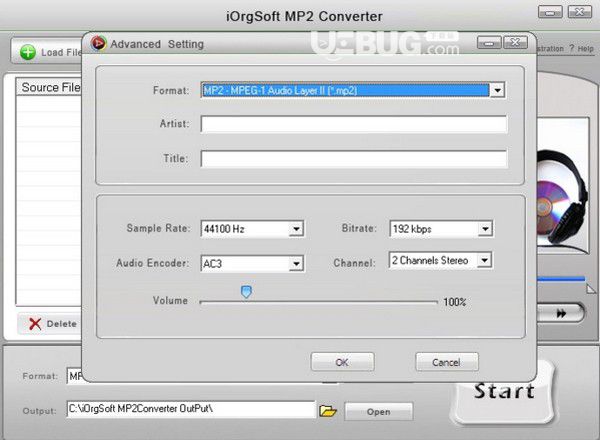Expand the Bitrate 192 kbps dropdown
Screen dimensions: 600x440
tap(485, 228)
